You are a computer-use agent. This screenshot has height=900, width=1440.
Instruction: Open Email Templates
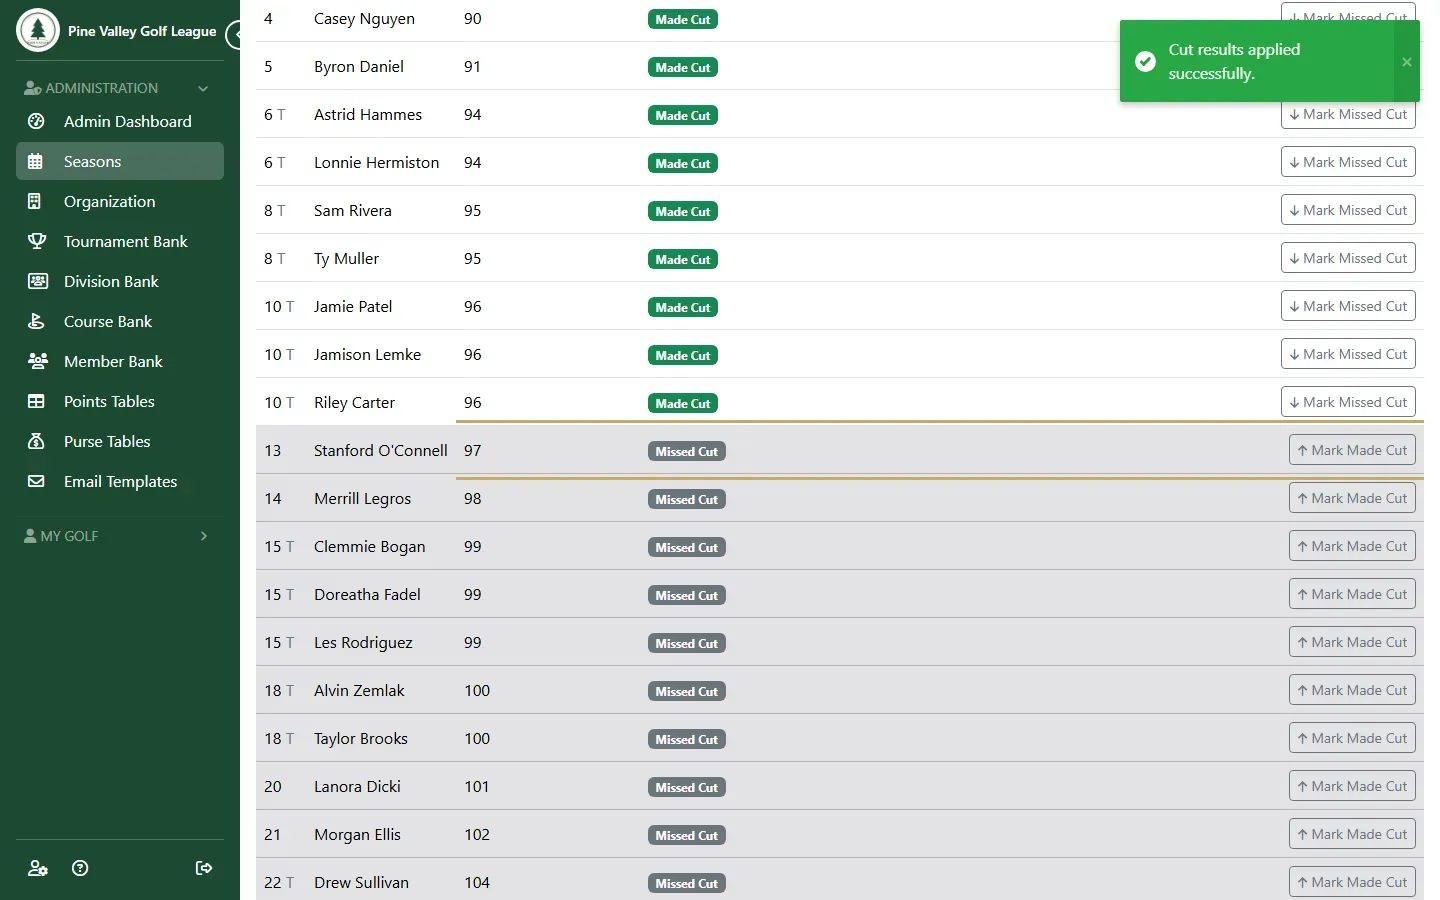(120, 481)
